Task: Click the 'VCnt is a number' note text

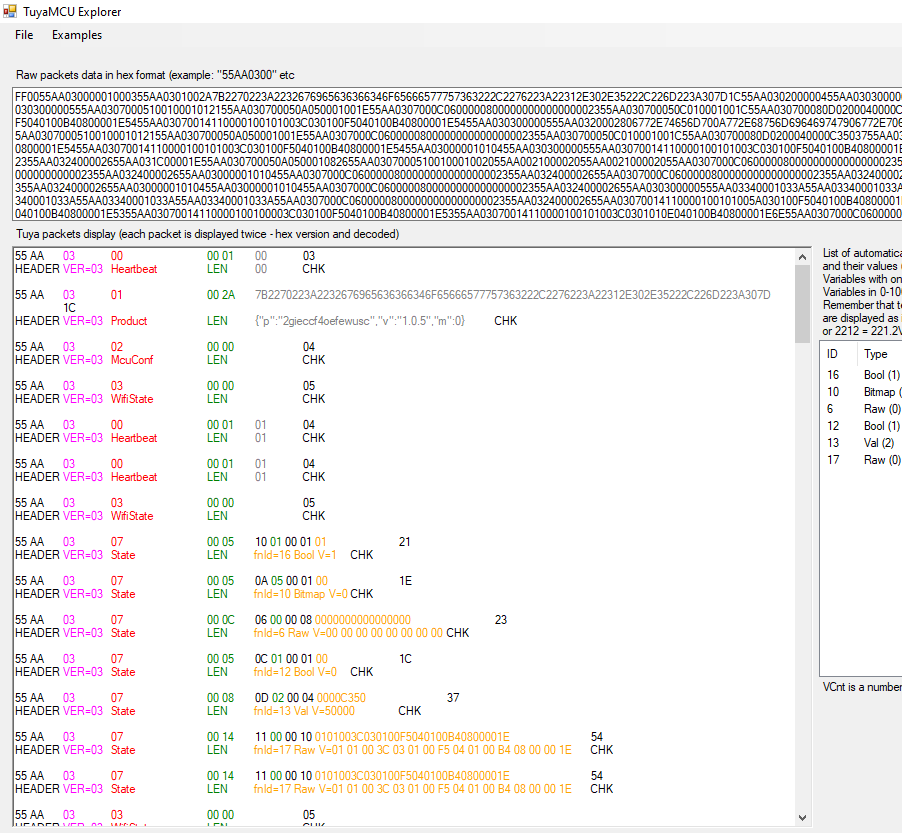Action: (862, 687)
